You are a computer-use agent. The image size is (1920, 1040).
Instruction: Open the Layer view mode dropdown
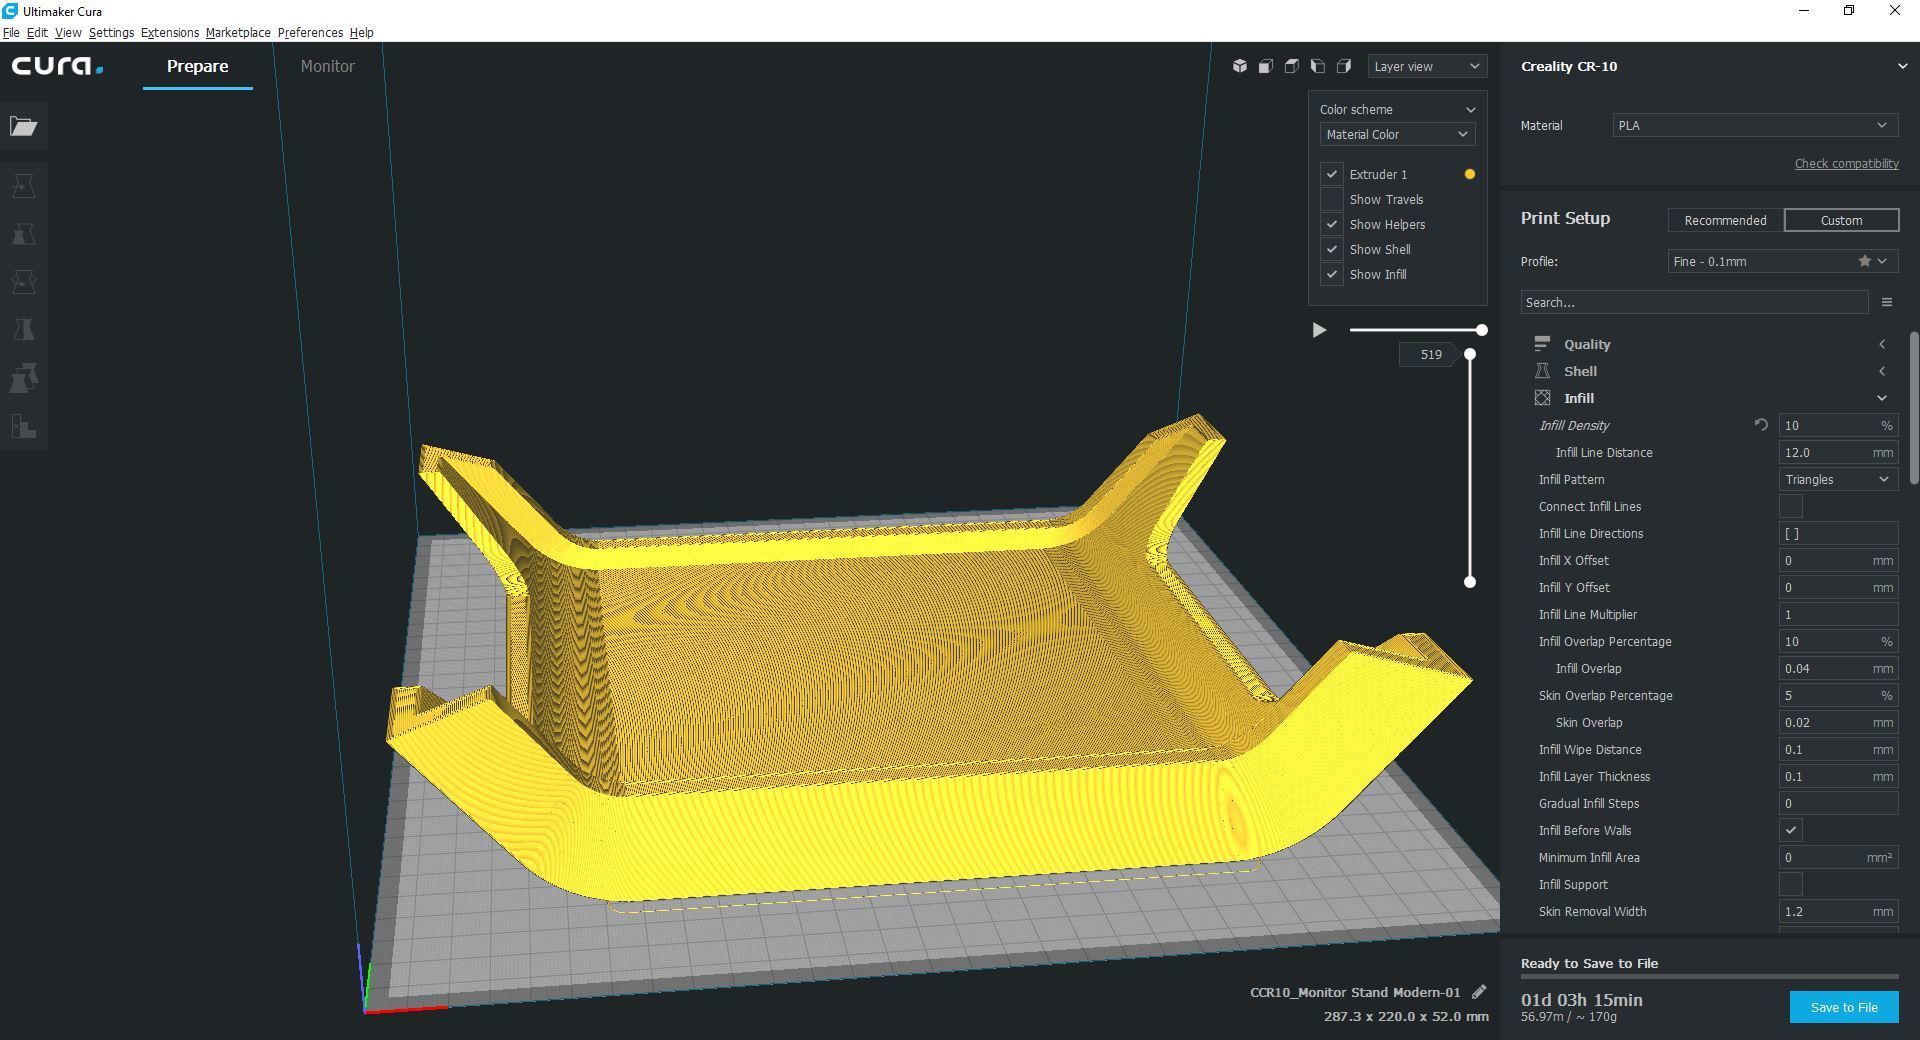point(1427,66)
